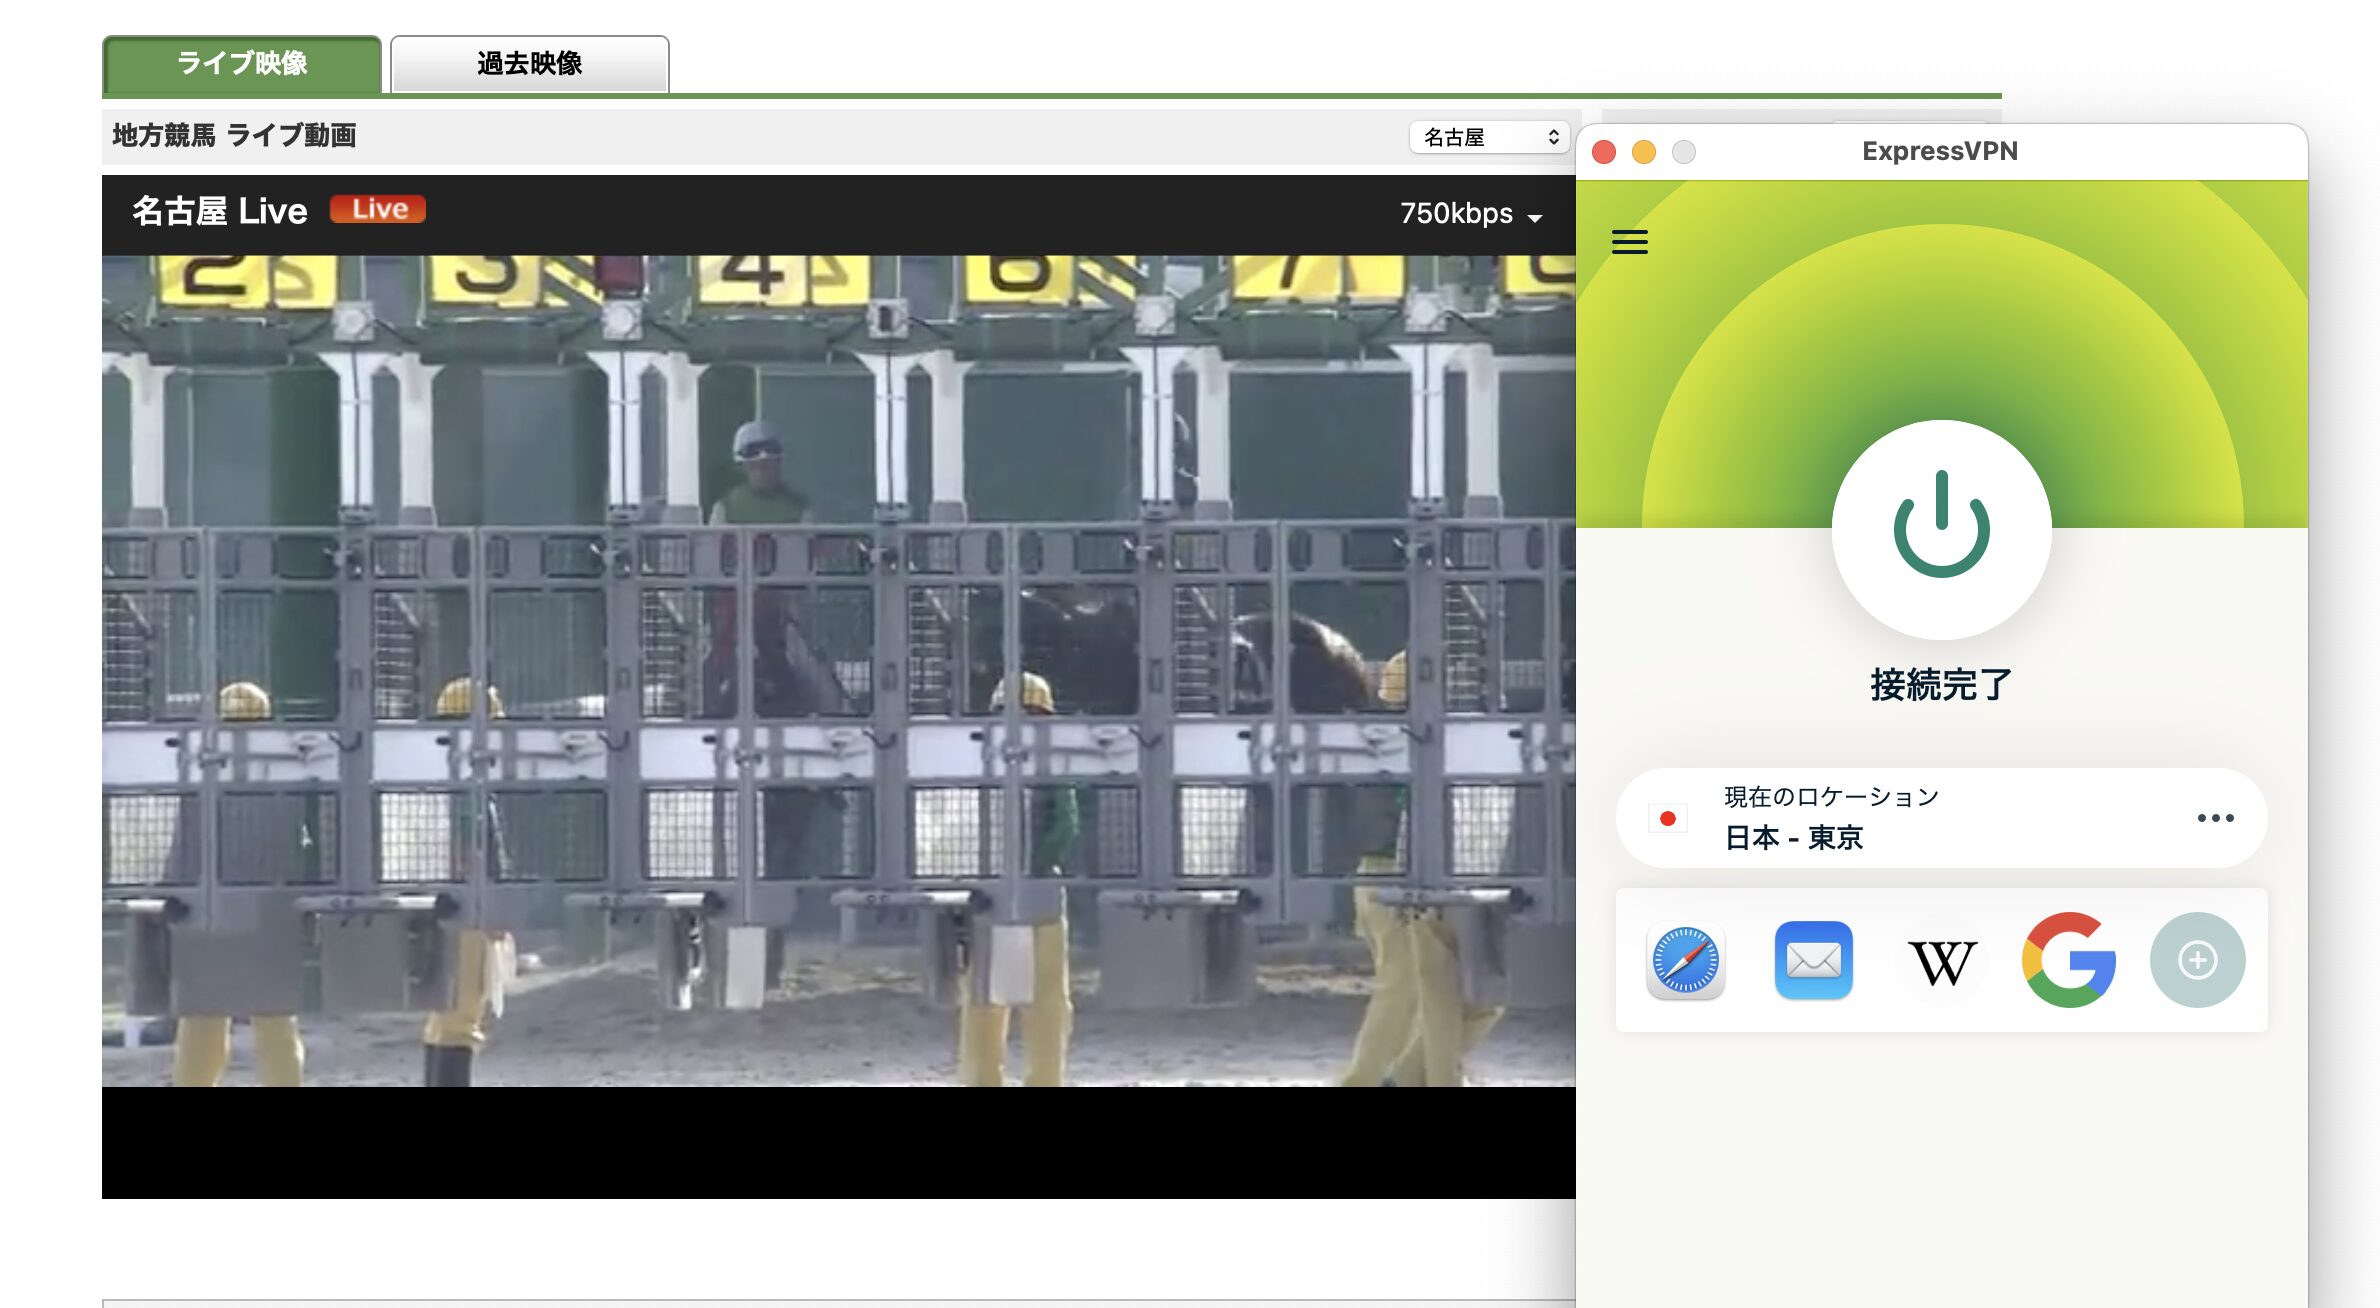The height and width of the screenshot is (1308, 2380).
Task: Open location options three-dot menu
Action: pyautogui.click(x=2215, y=818)
